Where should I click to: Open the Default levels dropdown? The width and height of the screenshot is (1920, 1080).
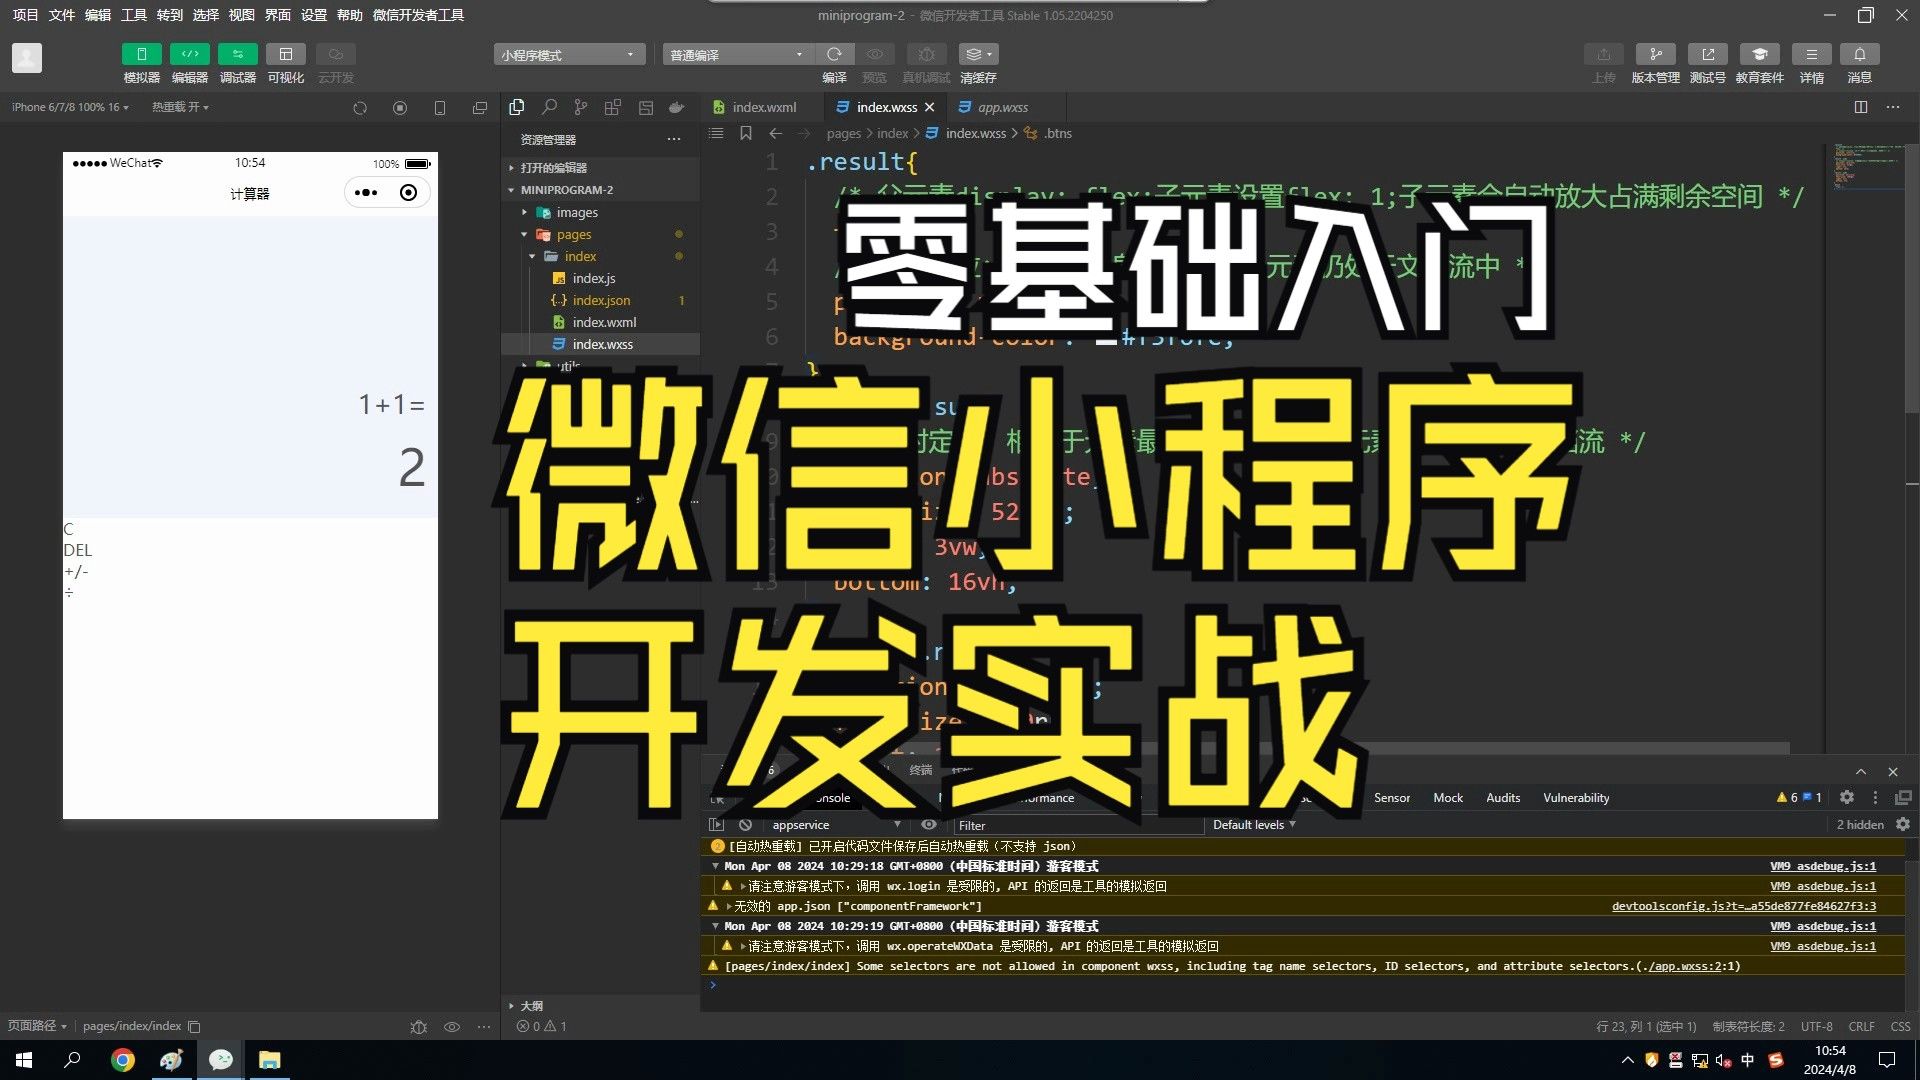(x=1254, y=825)
